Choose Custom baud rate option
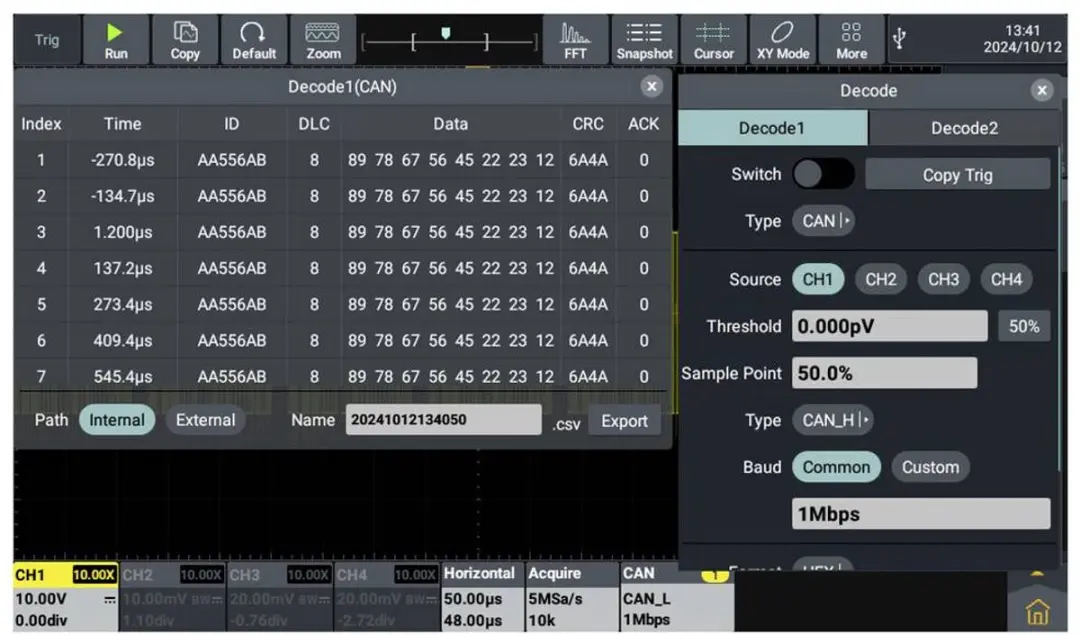The image size is (1080, 635). click(930, 467)
